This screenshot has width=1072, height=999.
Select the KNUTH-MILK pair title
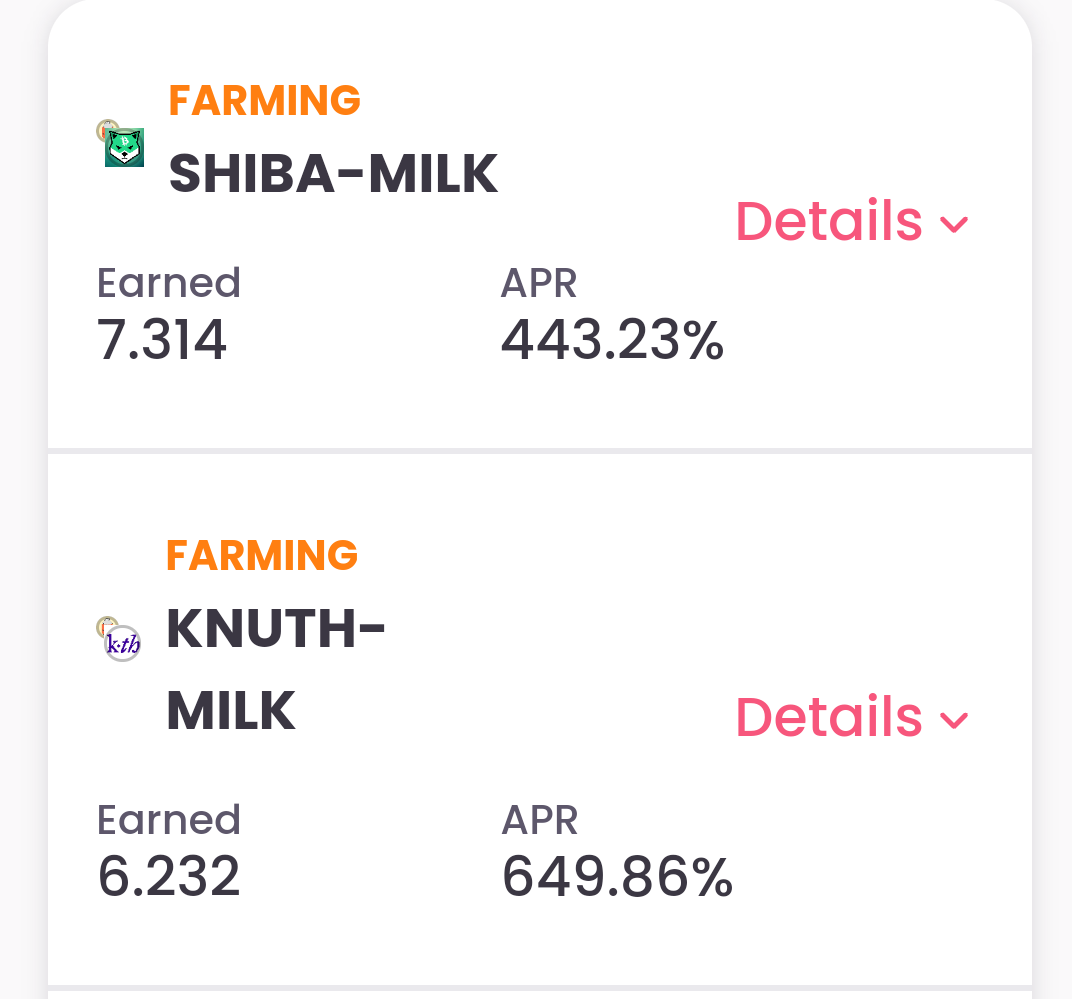[x=276, y=669]
